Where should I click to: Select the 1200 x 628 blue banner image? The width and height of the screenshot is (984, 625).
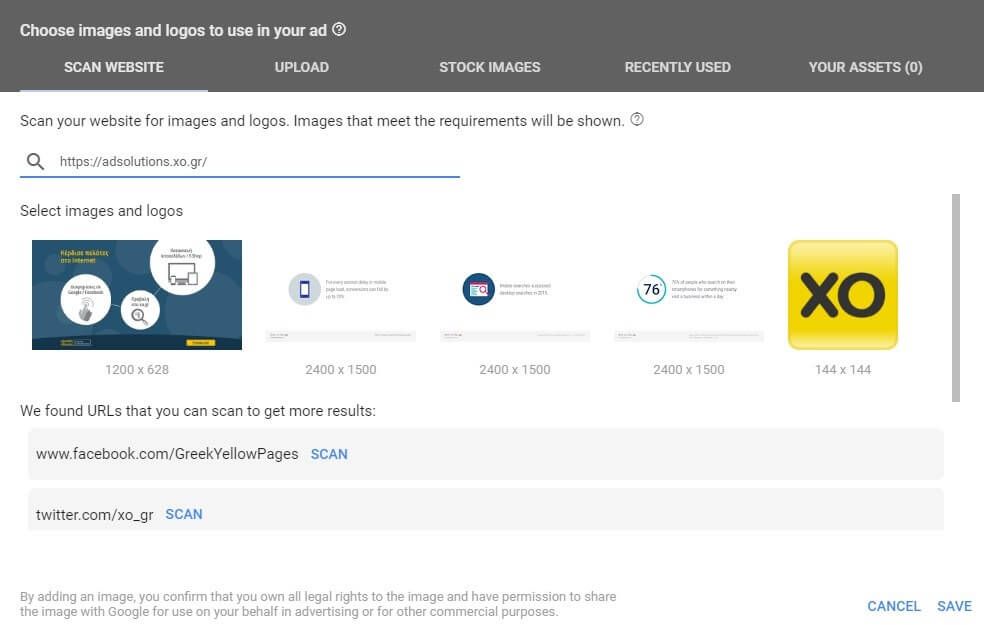137,295
